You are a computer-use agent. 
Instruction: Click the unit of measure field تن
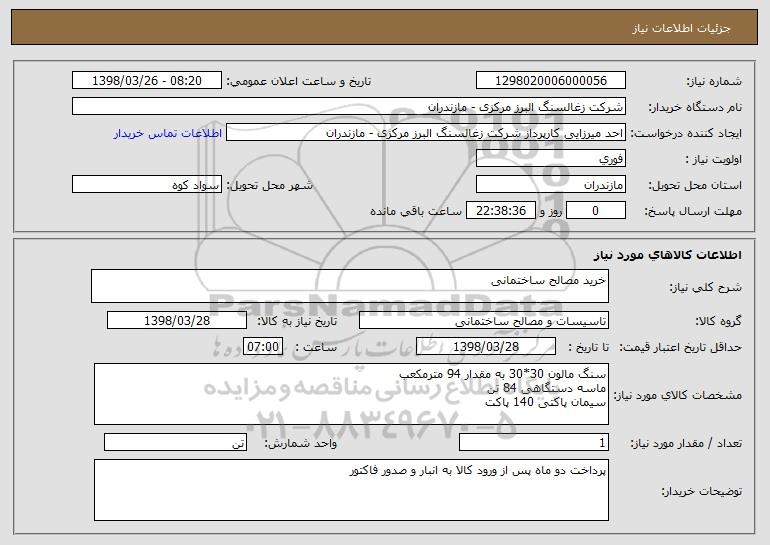point(175,442)
